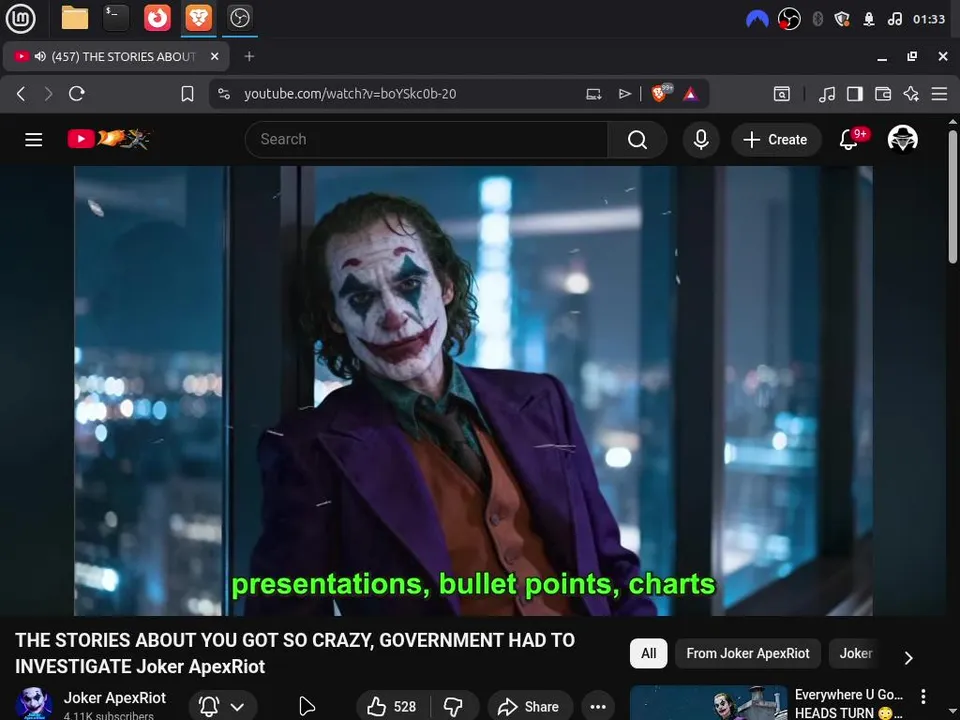Reload the current page
The image size is (960, 720).
77,94
